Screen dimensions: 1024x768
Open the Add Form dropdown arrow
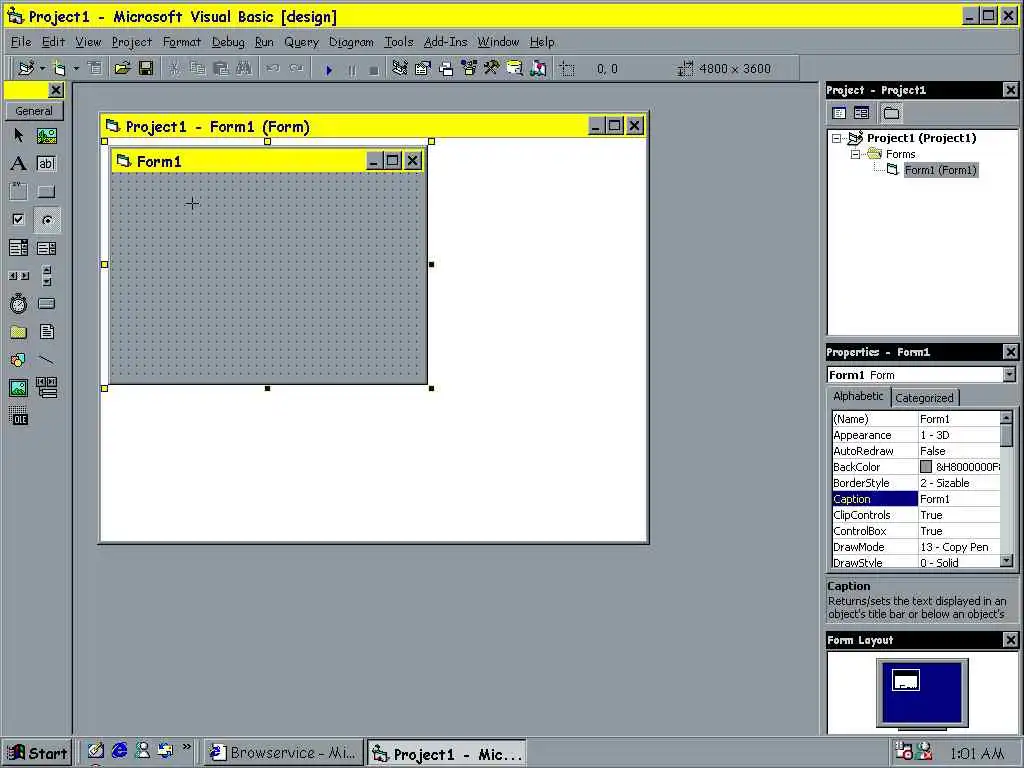(76, 68)
